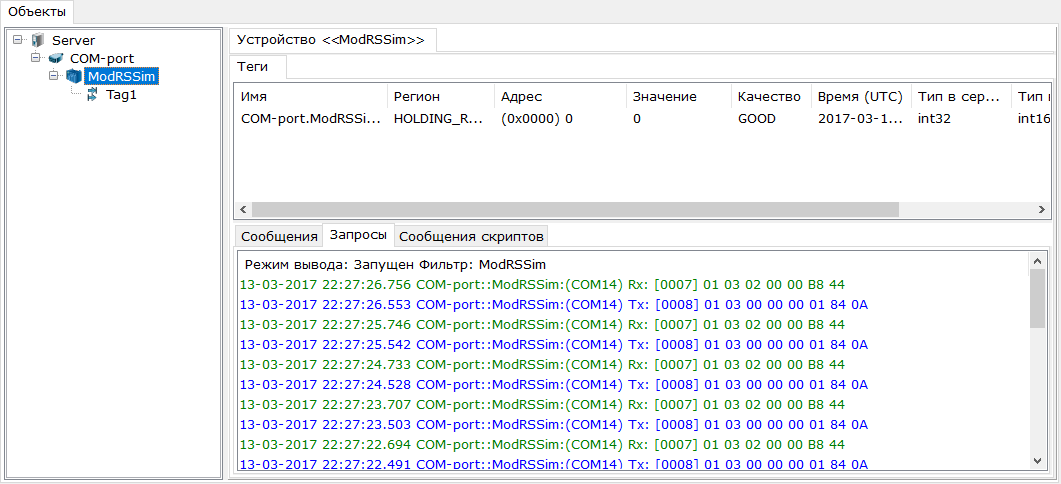Click the HOLDING_R... region cell
The width and height of the screenshot is (1061, 484).
pyautogui.click(x=436, y=118)
